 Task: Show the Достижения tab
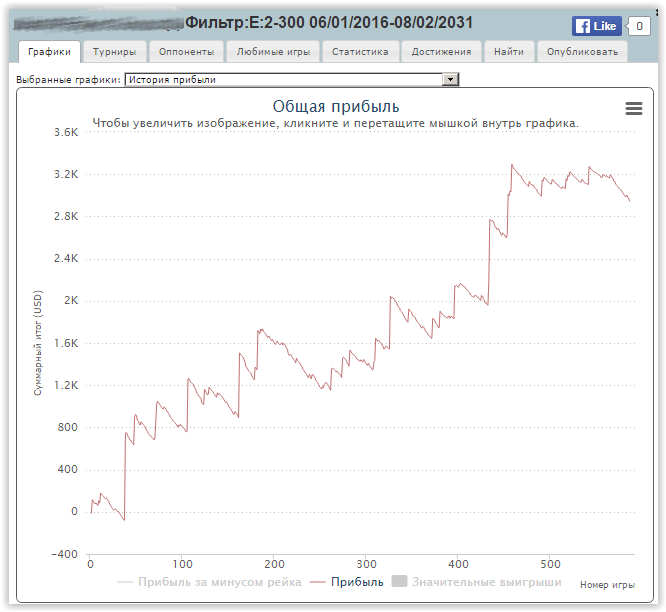(441, 52)
